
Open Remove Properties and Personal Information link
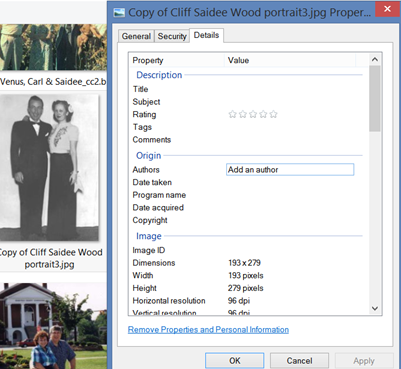[208, 330]
